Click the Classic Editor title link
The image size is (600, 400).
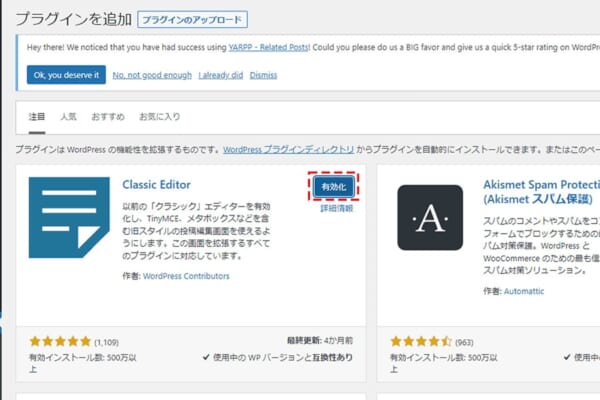(x=157, y=184)
